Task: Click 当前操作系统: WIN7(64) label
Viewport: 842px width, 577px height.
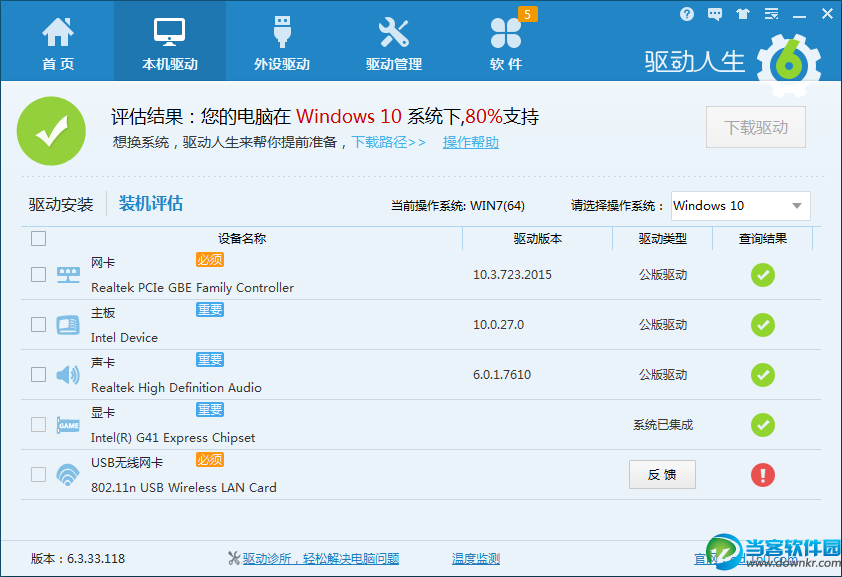Action: (458, 206)
